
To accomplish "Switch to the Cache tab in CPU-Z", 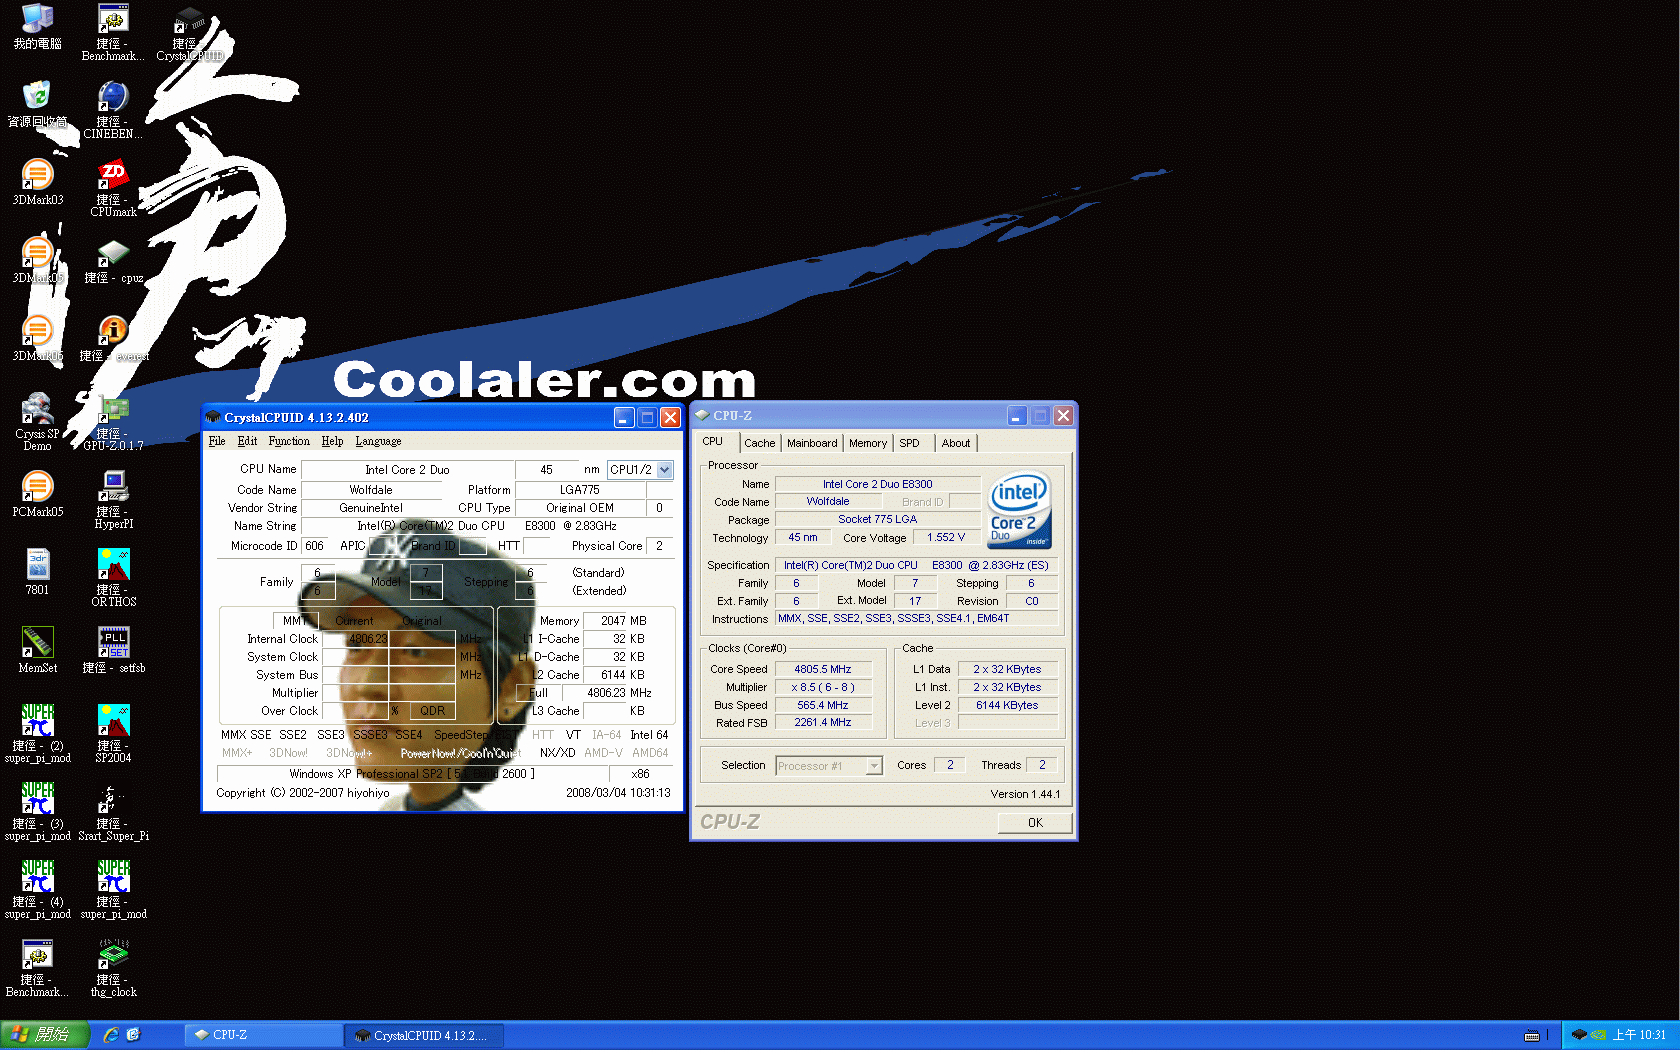I will (759, 443).
